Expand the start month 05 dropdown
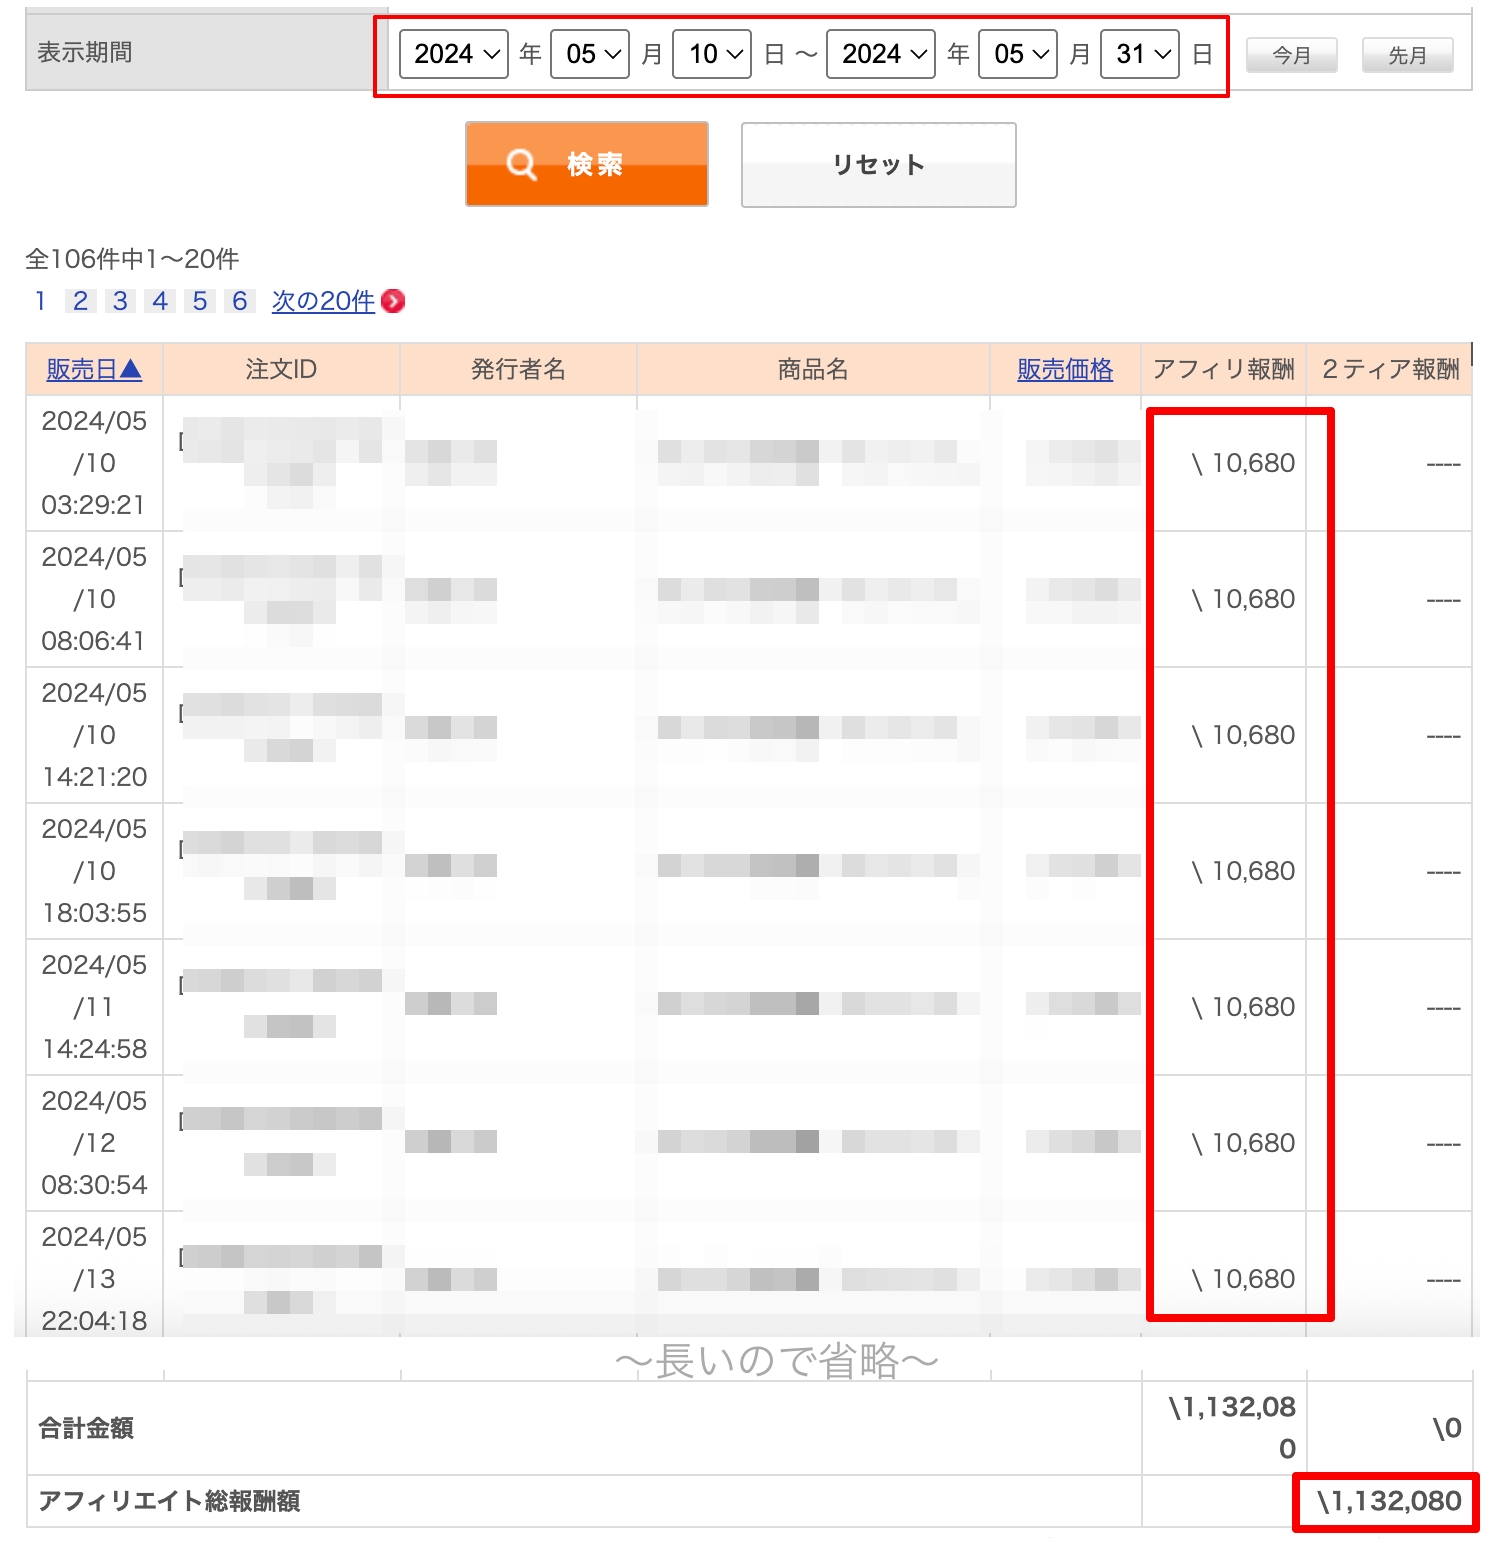The image size is (1494, 1545). click(590, 54)
